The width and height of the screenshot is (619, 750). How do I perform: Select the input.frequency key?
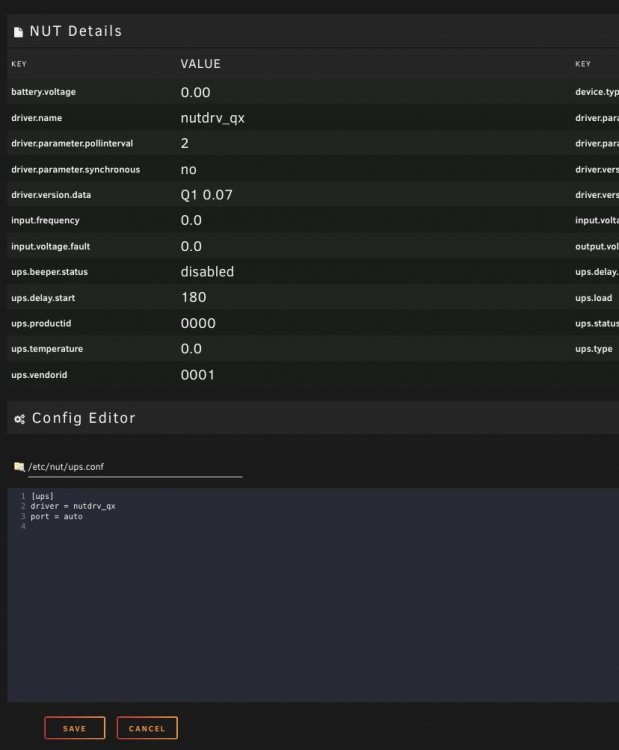[45, 221]
